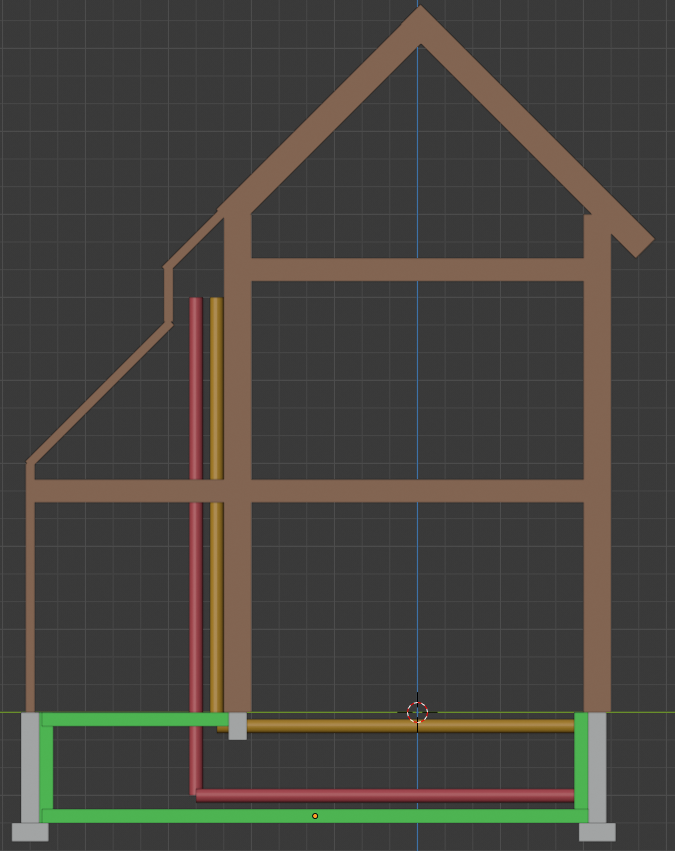675x851 pixels.
Task: Select the horizontal red pipe near bottom
Action: (385, 796)
